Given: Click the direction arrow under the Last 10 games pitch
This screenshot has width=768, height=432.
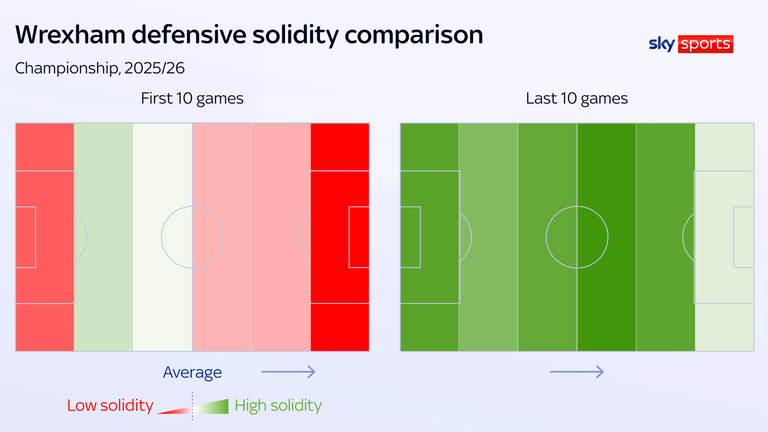Looking at the screenshot, I should click(576, 372).
